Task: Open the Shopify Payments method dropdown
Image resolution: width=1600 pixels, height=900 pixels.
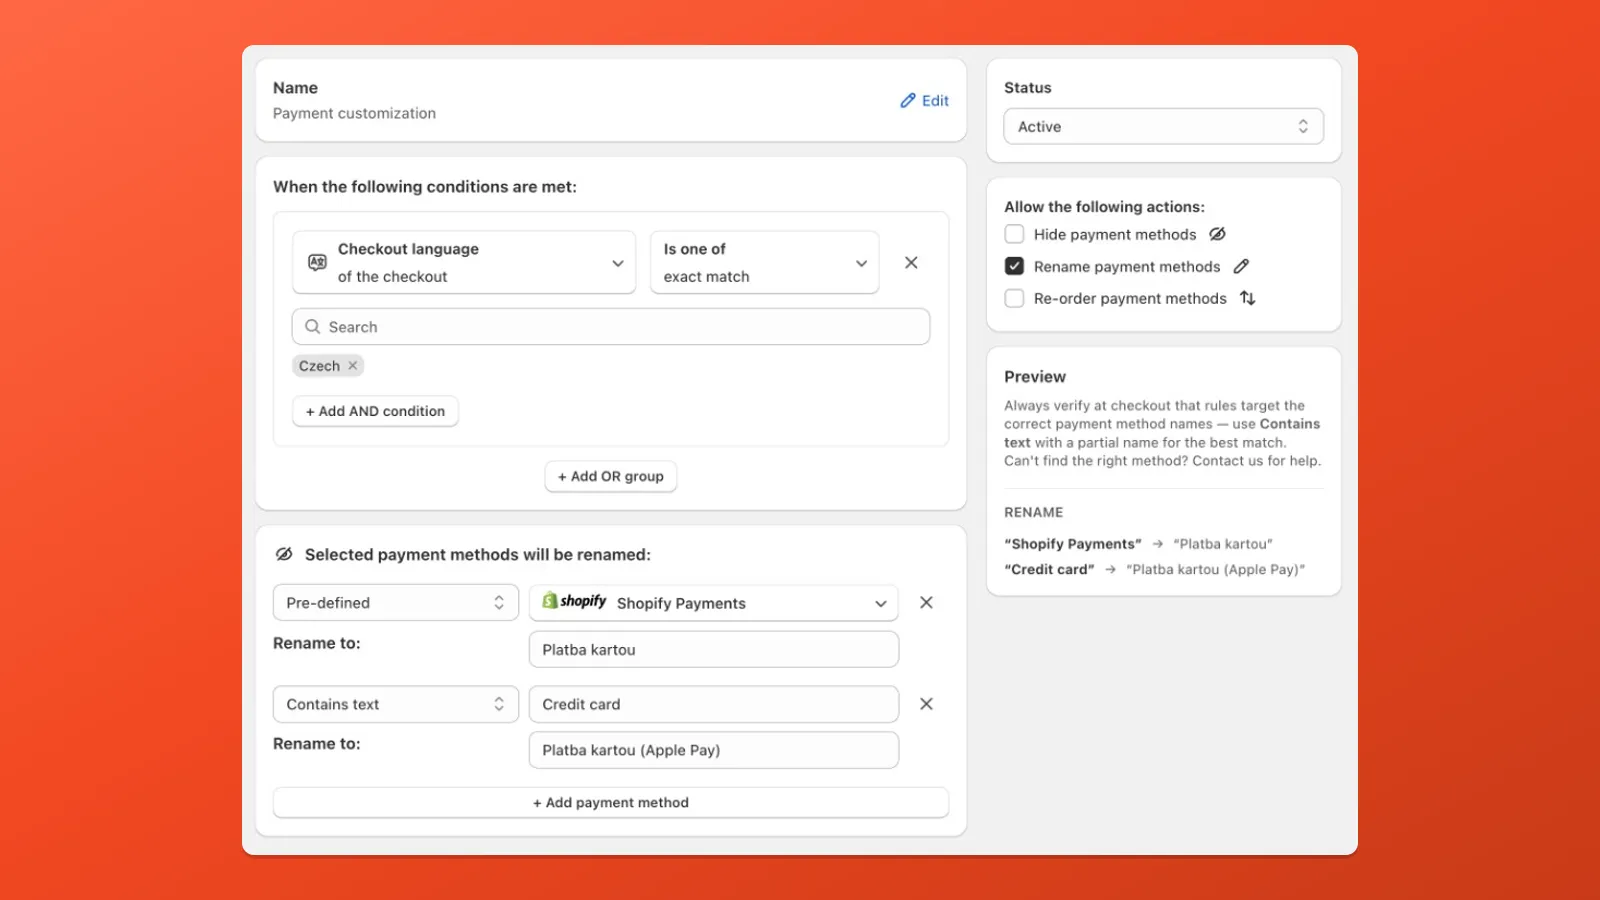Action: click(879, 603)
